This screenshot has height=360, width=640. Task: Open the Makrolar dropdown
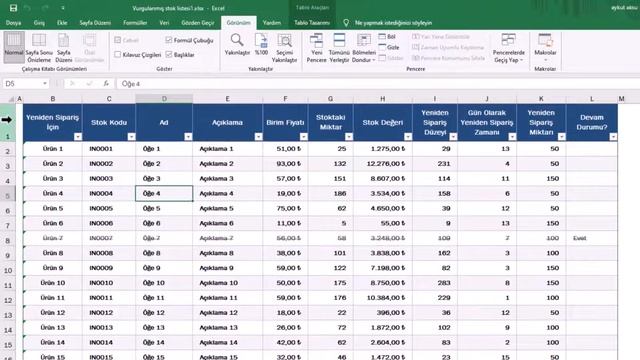(545, 48)
